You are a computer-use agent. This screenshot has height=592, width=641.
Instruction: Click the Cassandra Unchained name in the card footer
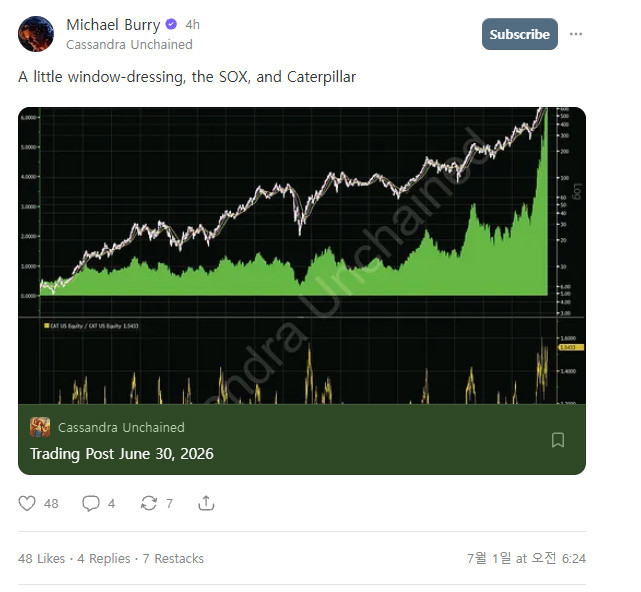click(x=121, y=427)
